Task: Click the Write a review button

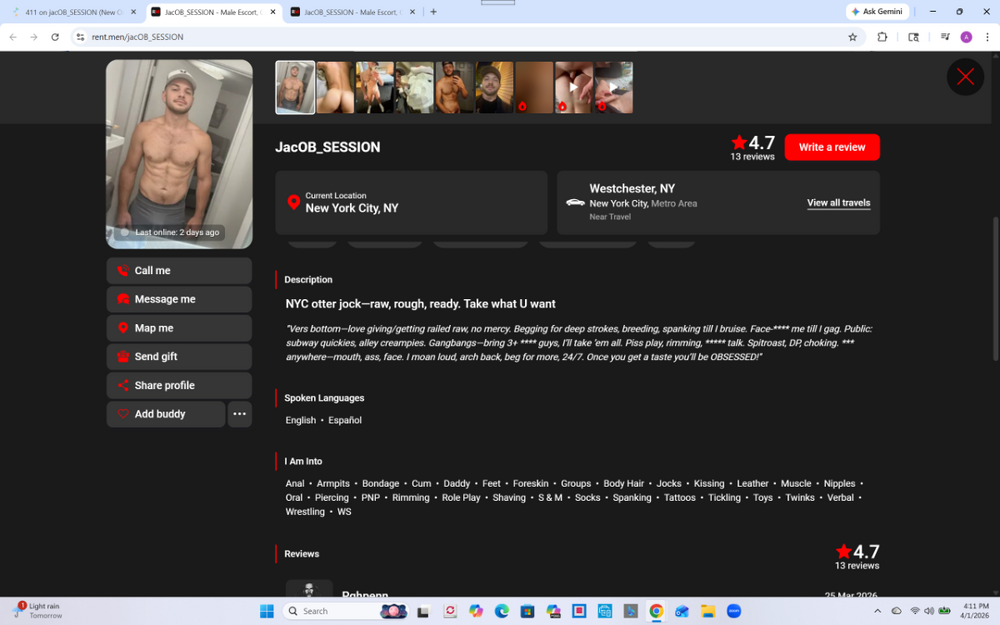Action: tap(831, 147)
